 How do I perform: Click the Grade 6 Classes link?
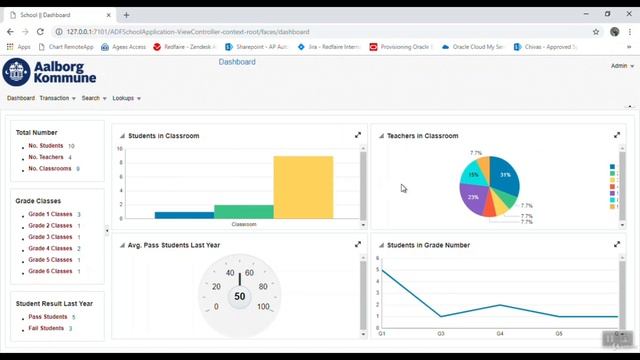click(x=50, y=271)
